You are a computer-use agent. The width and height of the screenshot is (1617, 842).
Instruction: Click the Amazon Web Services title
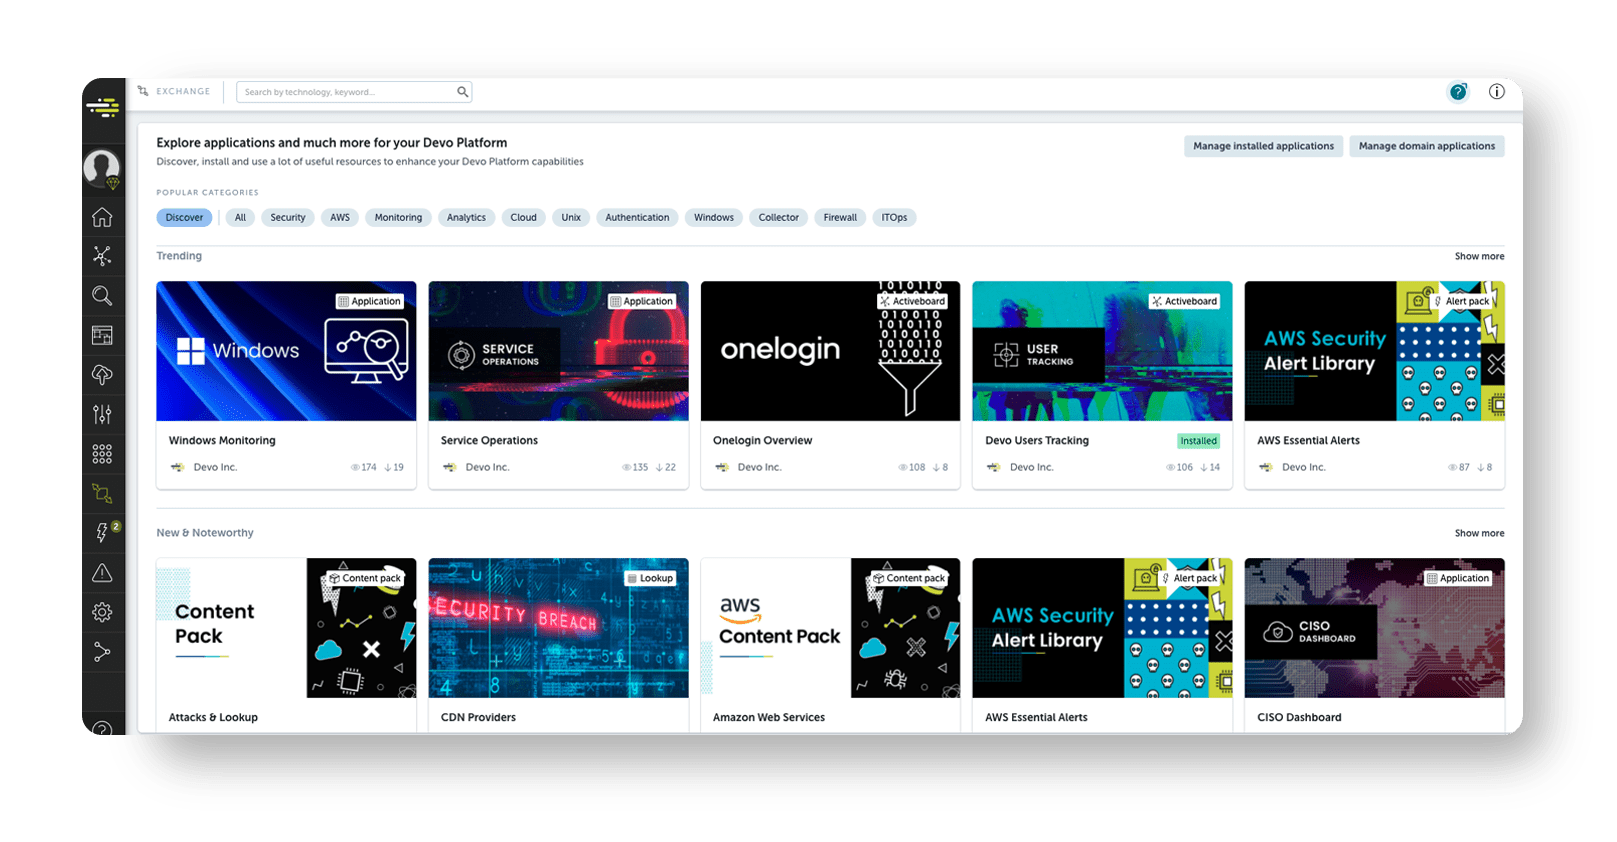(769, 718)
